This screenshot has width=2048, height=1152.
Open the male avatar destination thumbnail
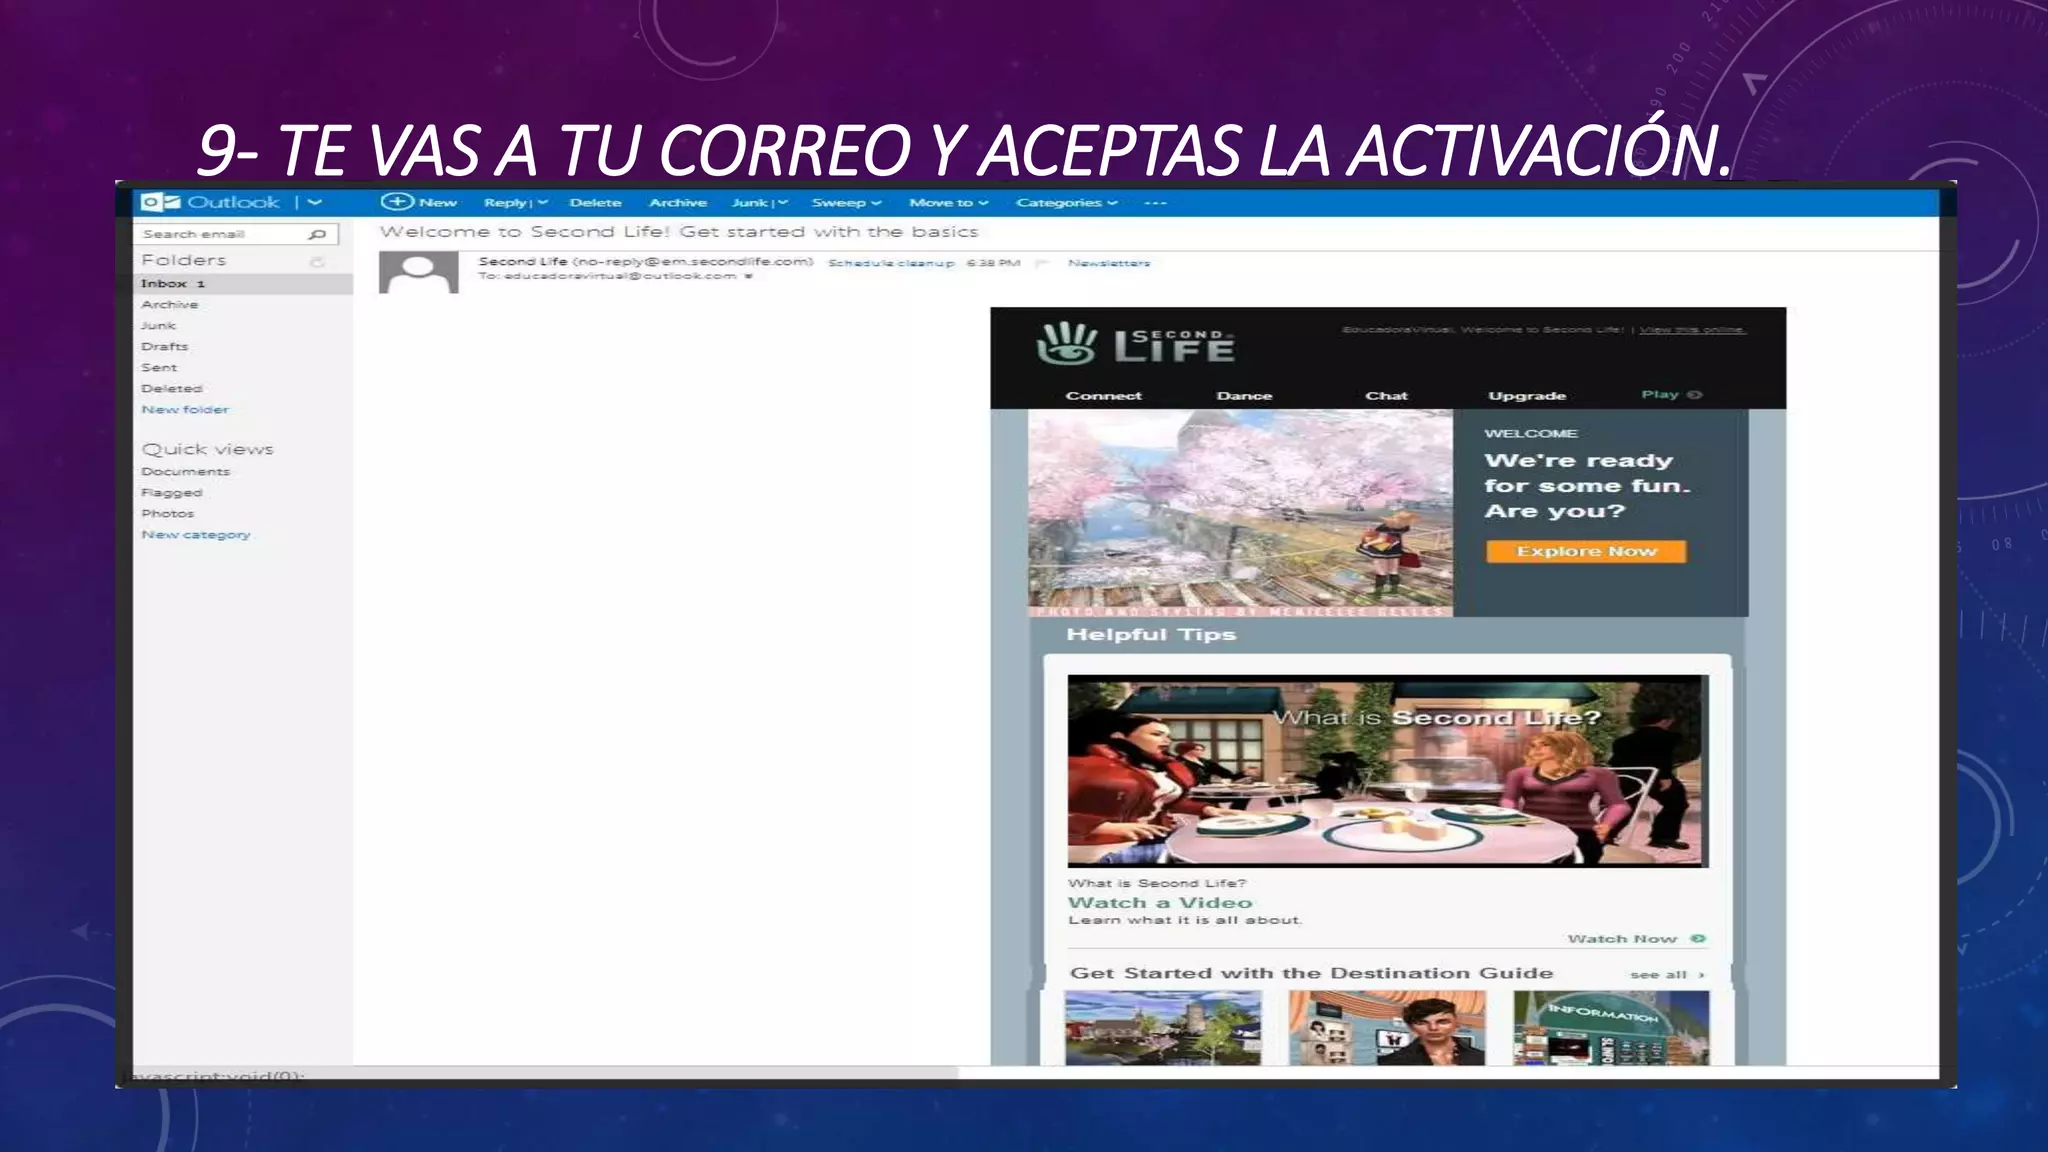tap(1387, 1028)
